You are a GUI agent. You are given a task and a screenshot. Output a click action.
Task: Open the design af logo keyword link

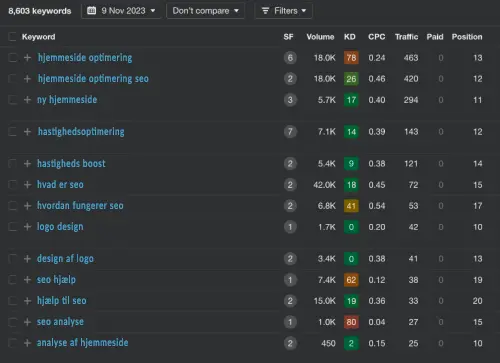(65, 259)
